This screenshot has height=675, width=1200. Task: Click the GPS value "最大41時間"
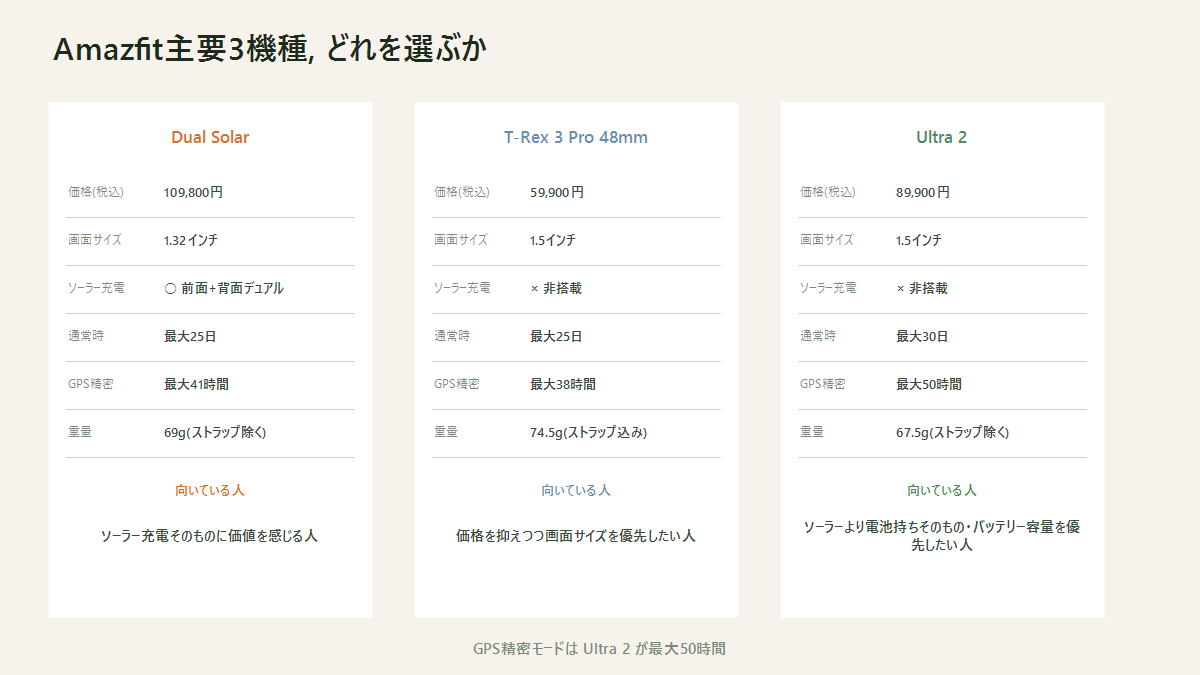click(x=197, y=384)
